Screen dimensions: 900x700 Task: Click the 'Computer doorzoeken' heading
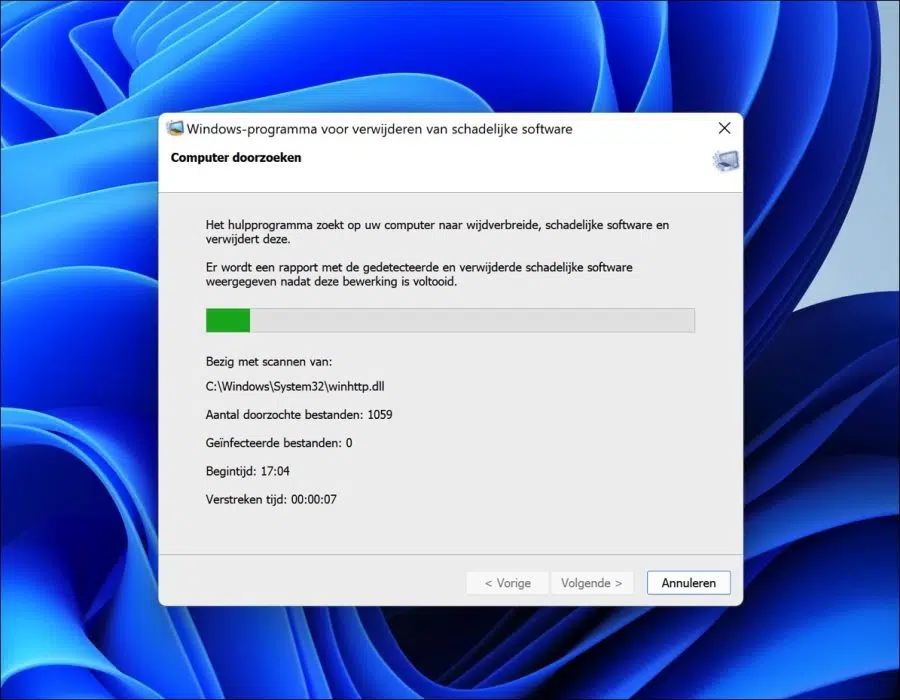pyautogui.click(x=236, y=157)
